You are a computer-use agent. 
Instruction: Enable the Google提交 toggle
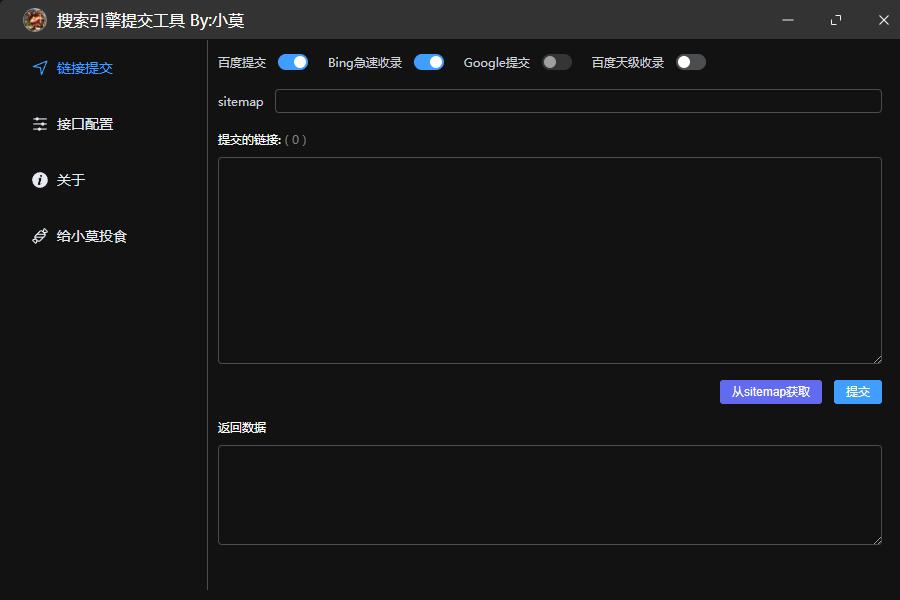coord(557,62)
